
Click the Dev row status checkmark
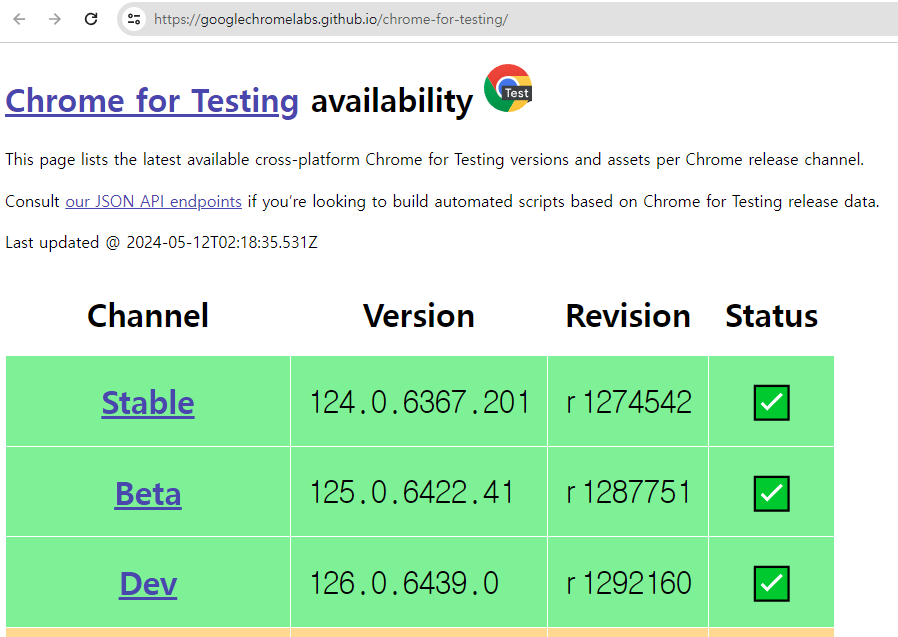771,584
